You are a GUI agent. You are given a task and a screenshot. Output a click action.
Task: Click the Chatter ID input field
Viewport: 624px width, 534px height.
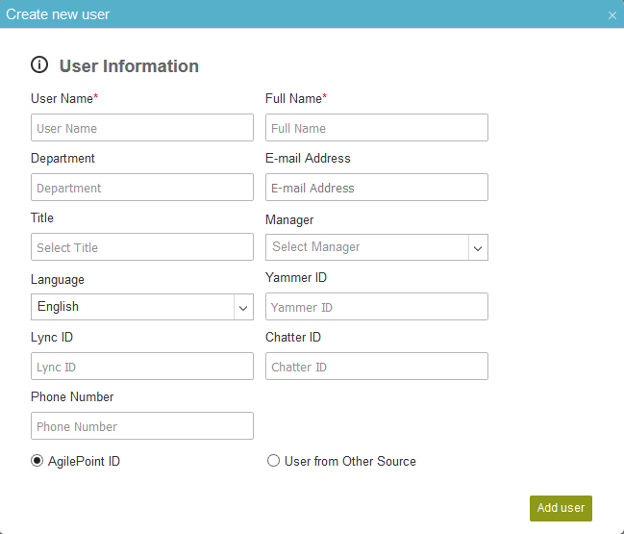[376, 366]
